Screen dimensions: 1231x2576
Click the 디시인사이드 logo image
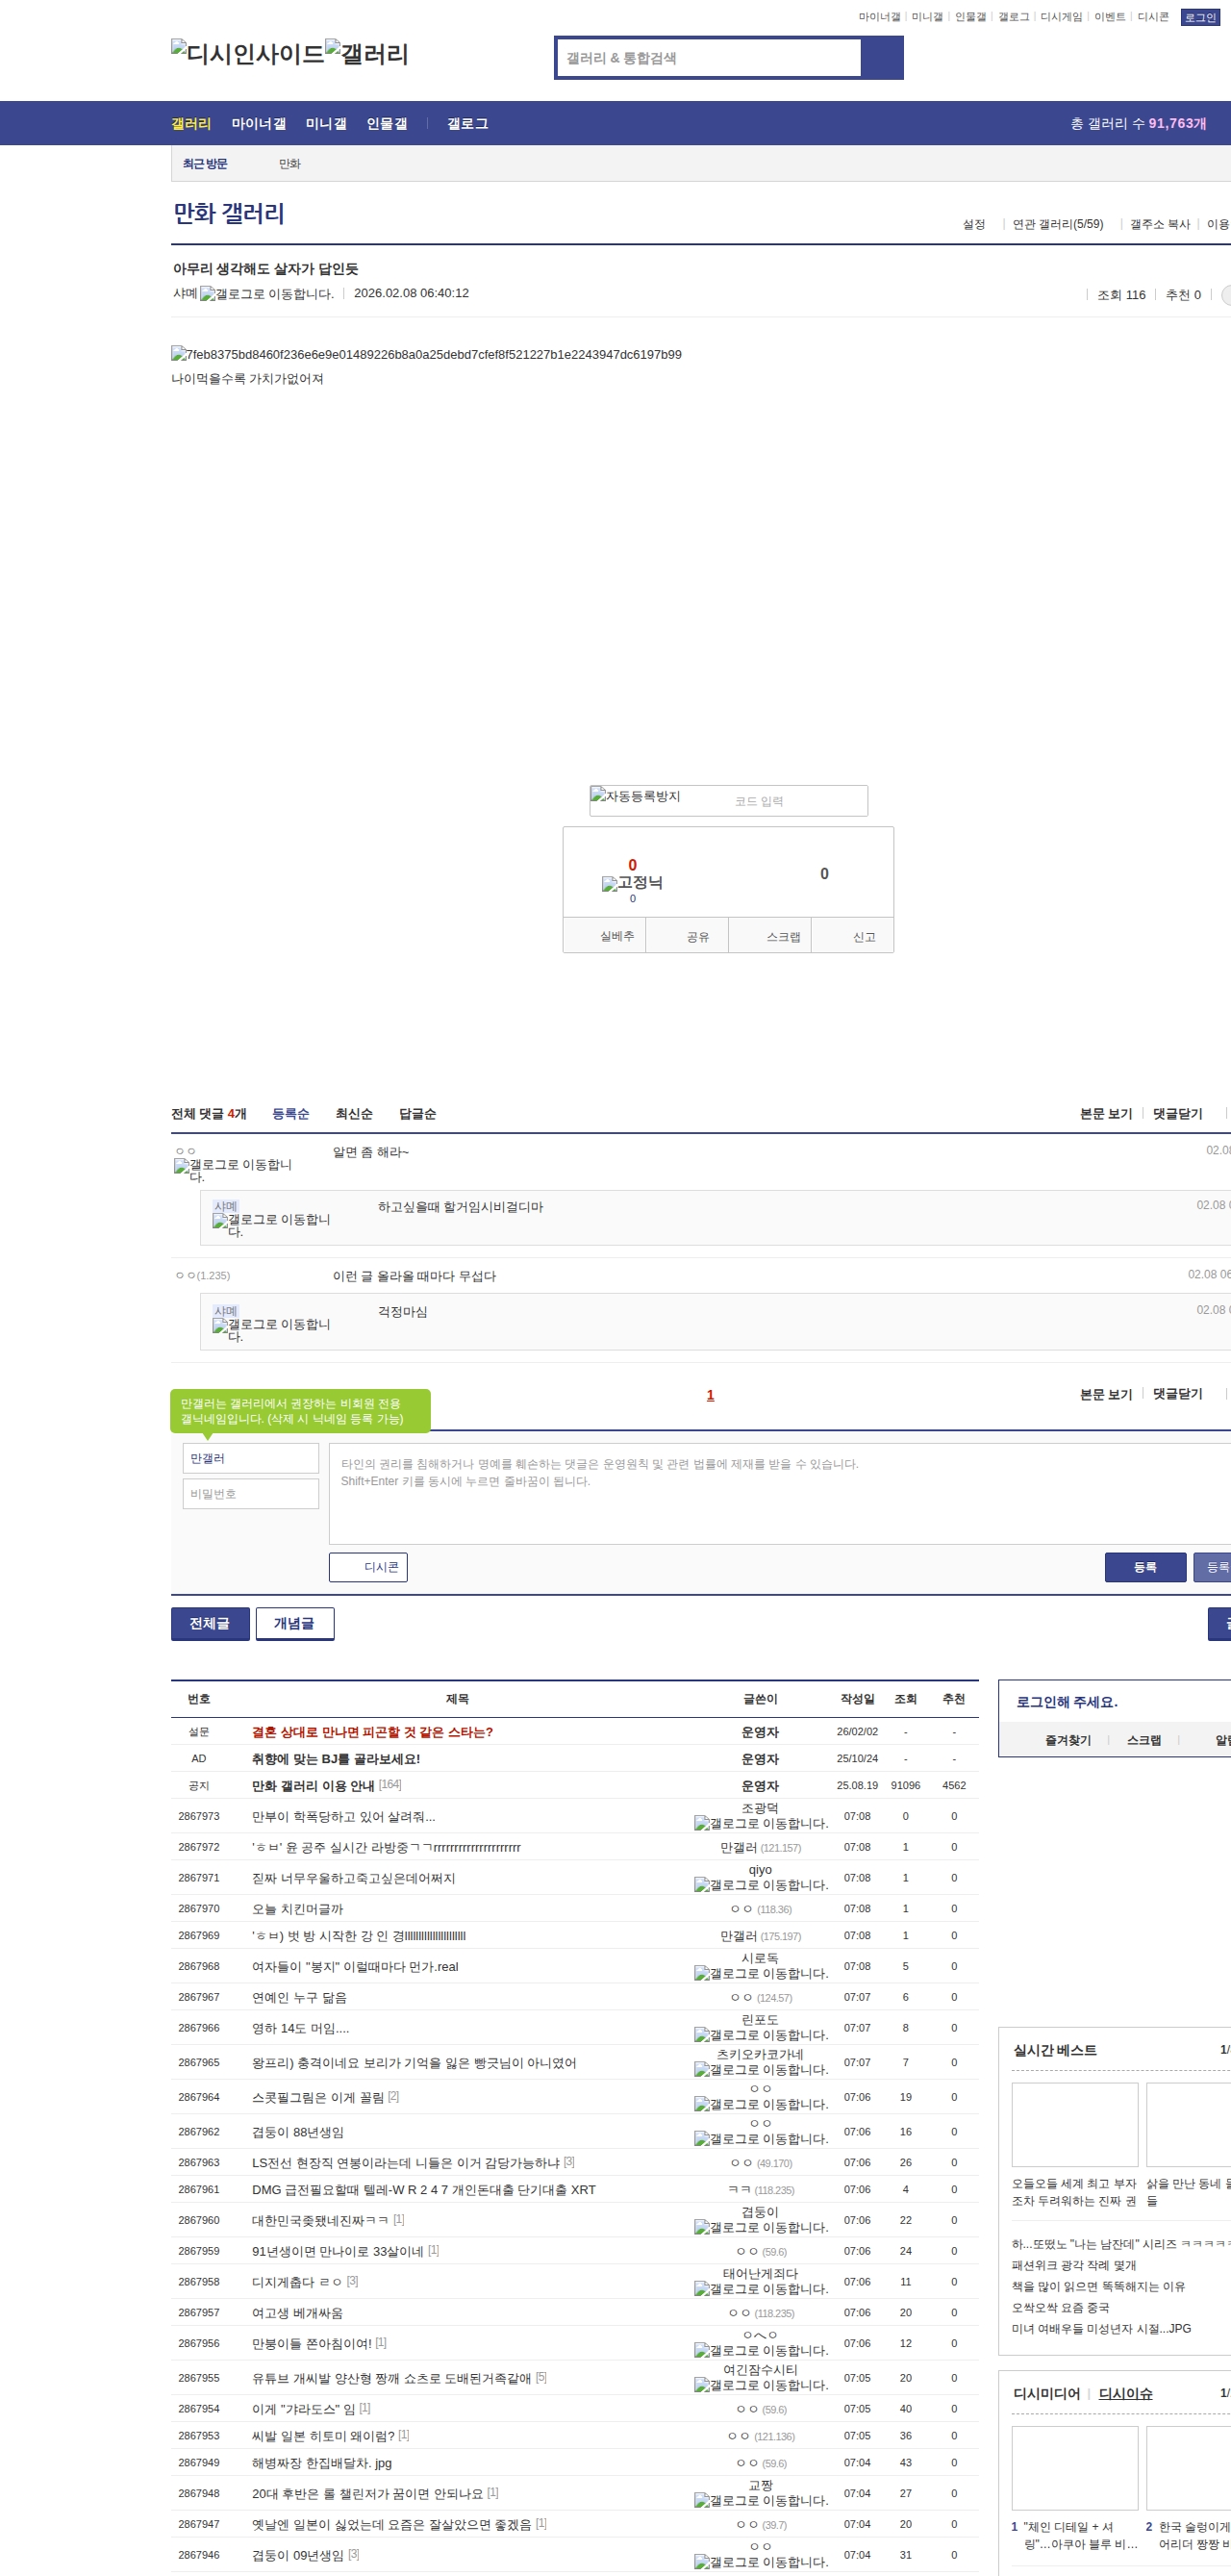(247, 54)
